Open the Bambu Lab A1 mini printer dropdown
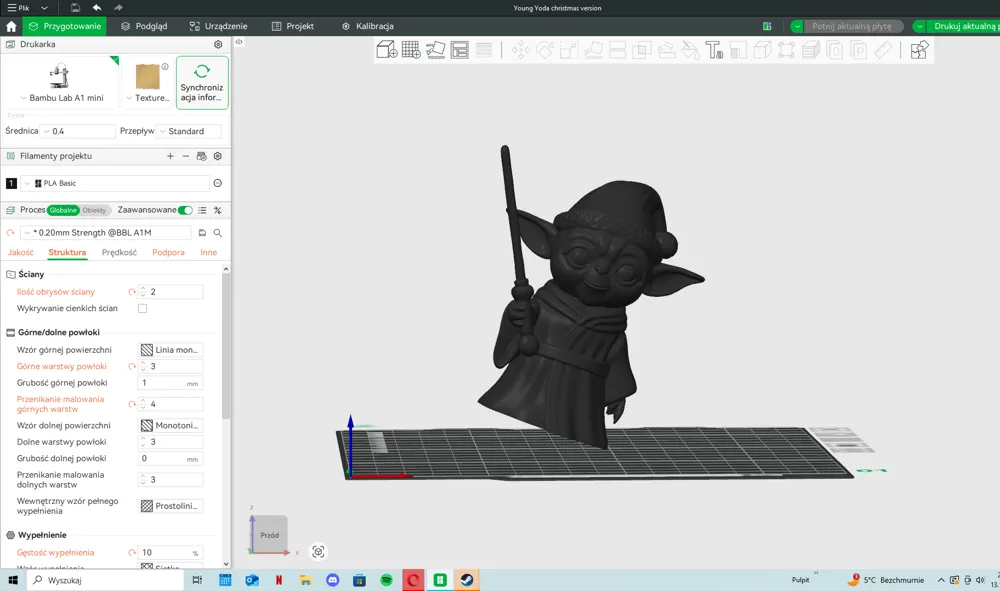The image size is (1000, 591). click(x=61, y=98)
